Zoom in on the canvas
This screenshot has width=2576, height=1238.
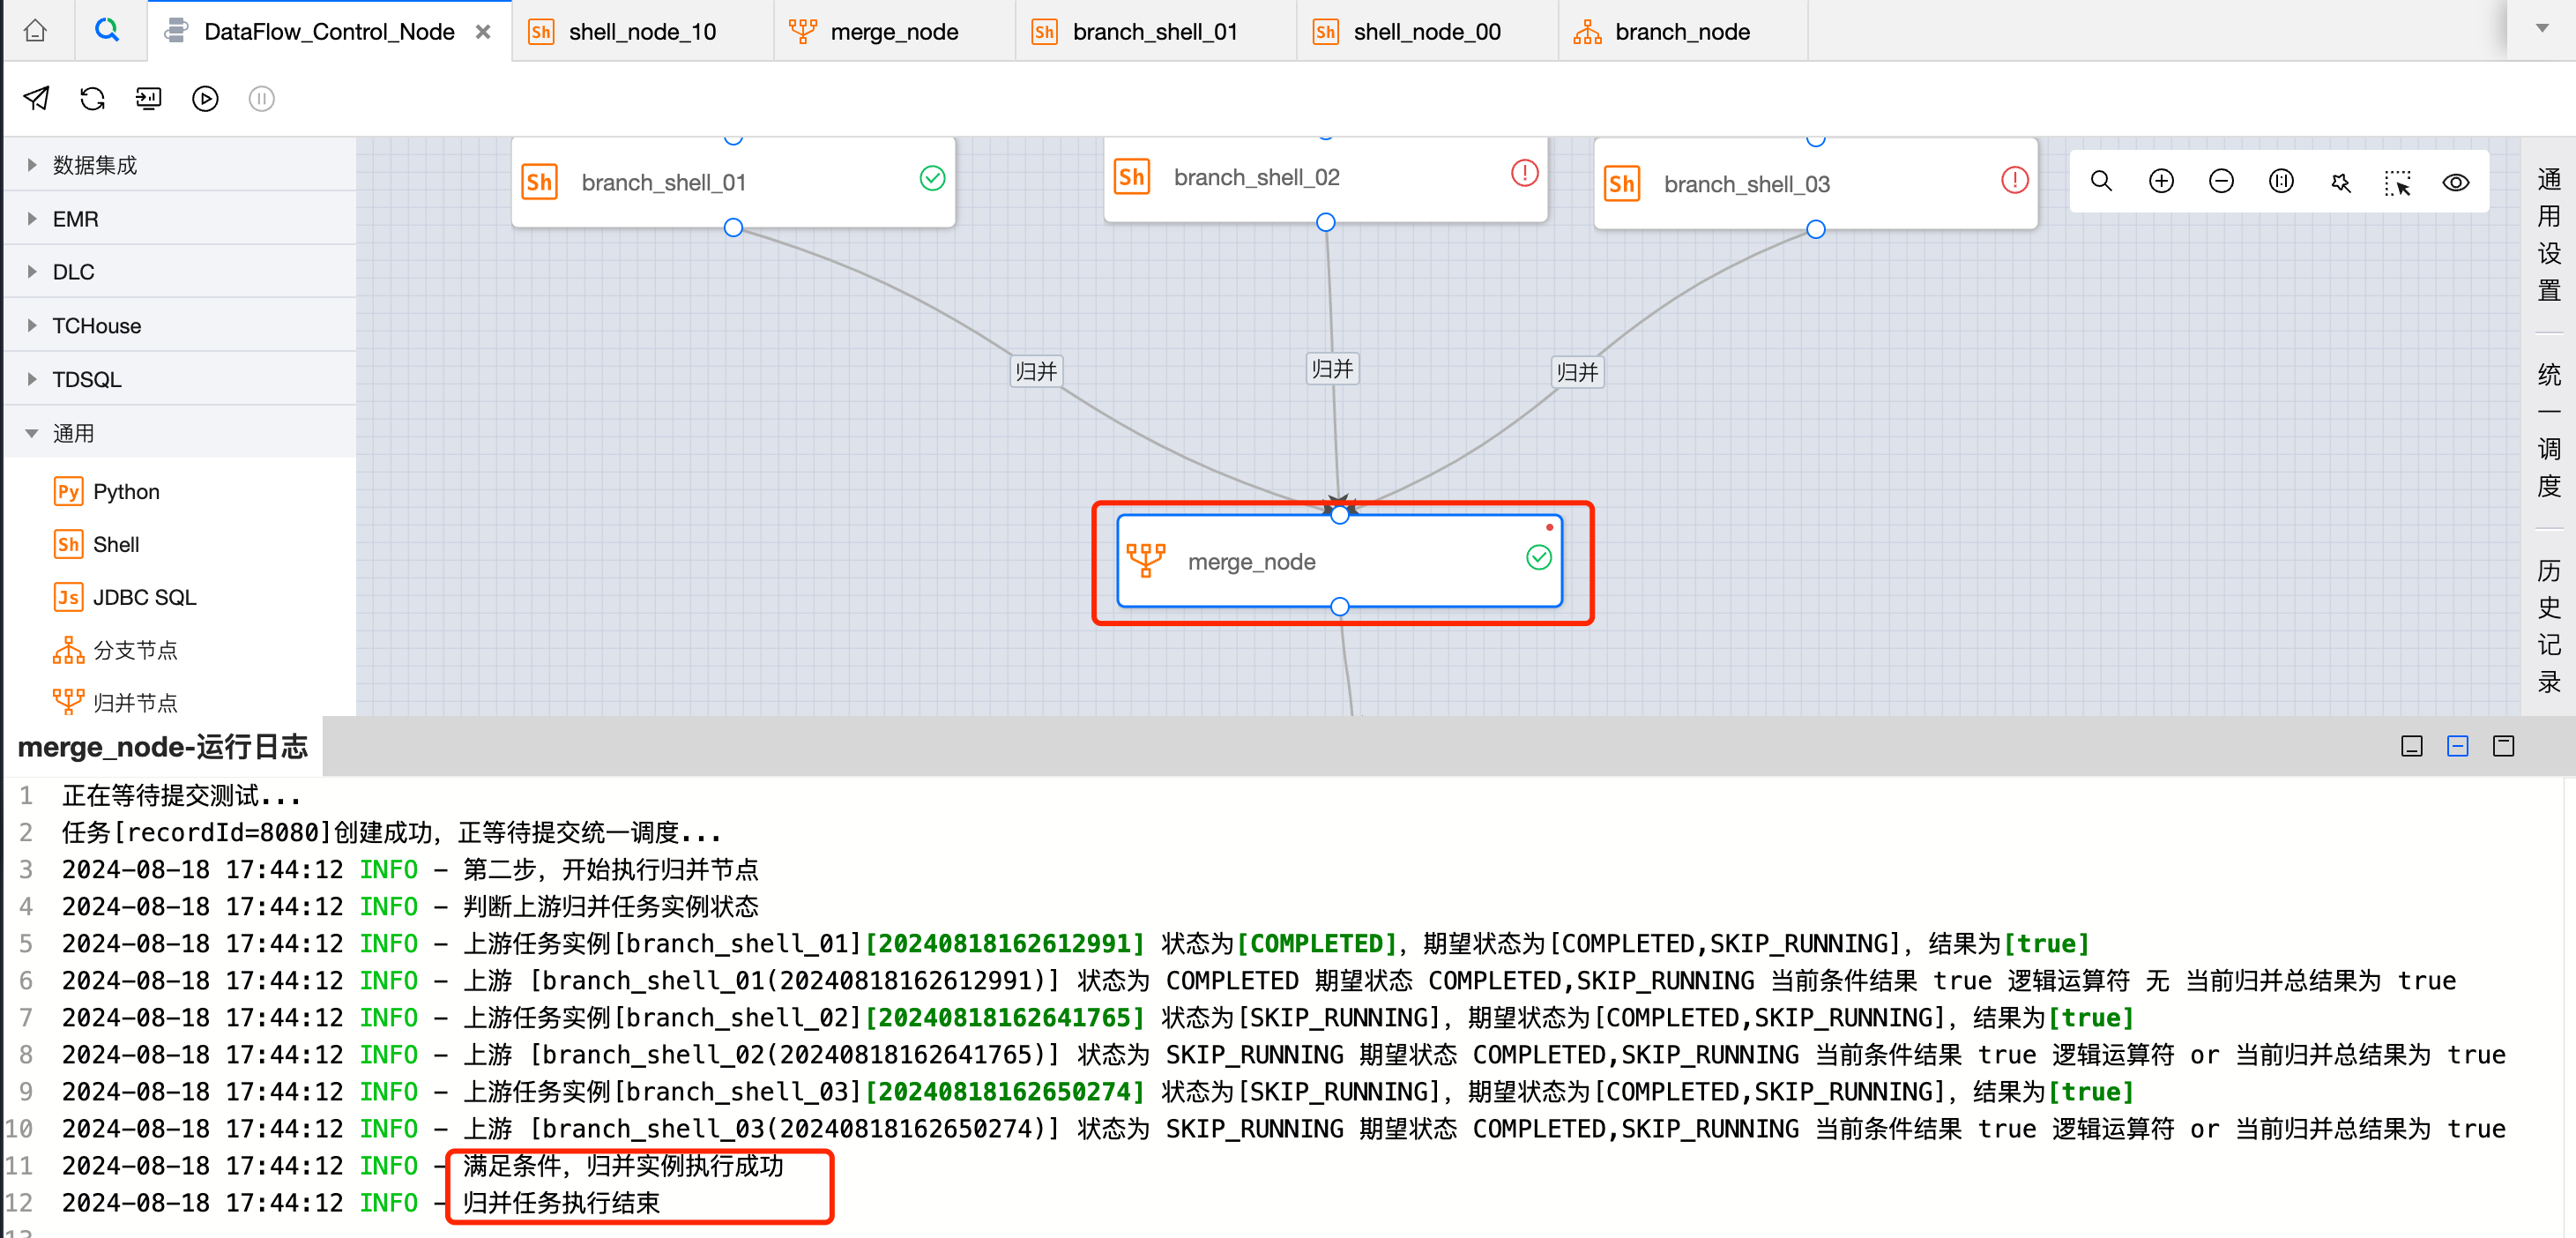coord(2161,181)
